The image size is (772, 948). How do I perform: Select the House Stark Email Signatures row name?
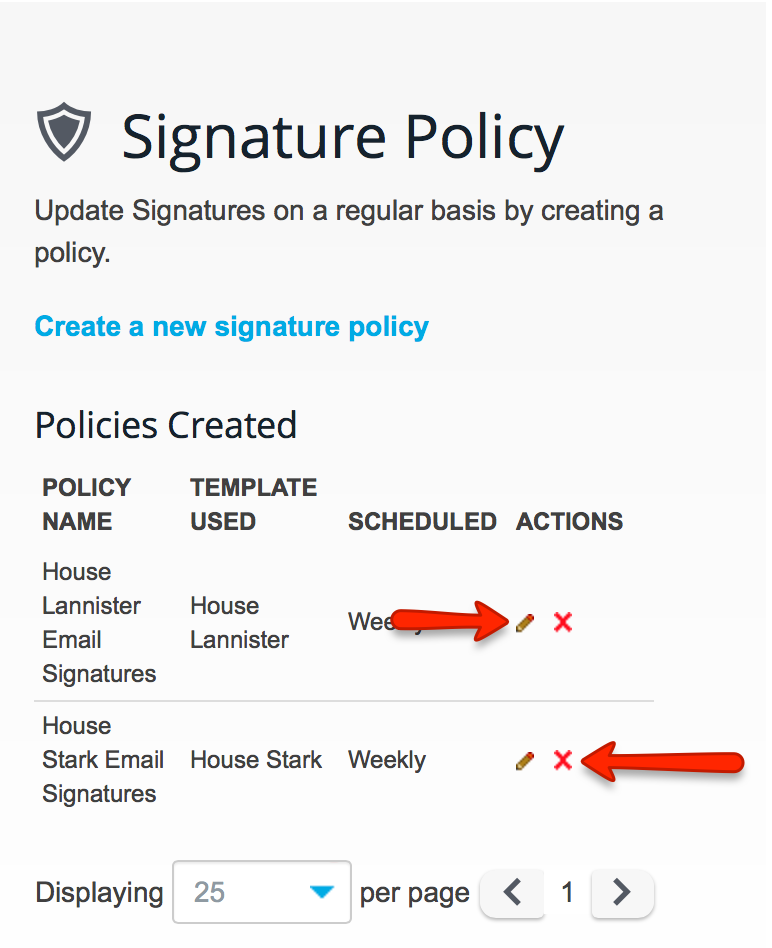click(103, 759)
